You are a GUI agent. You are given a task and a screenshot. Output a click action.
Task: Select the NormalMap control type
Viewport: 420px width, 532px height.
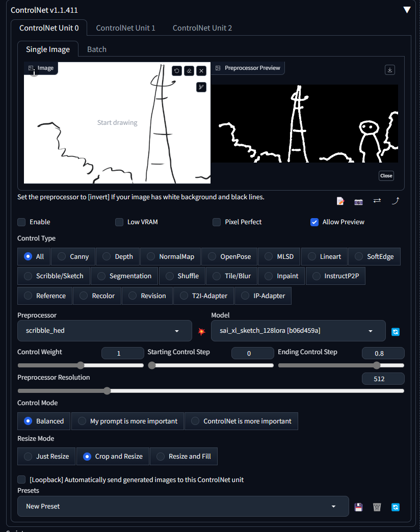(x=170, y=256)
